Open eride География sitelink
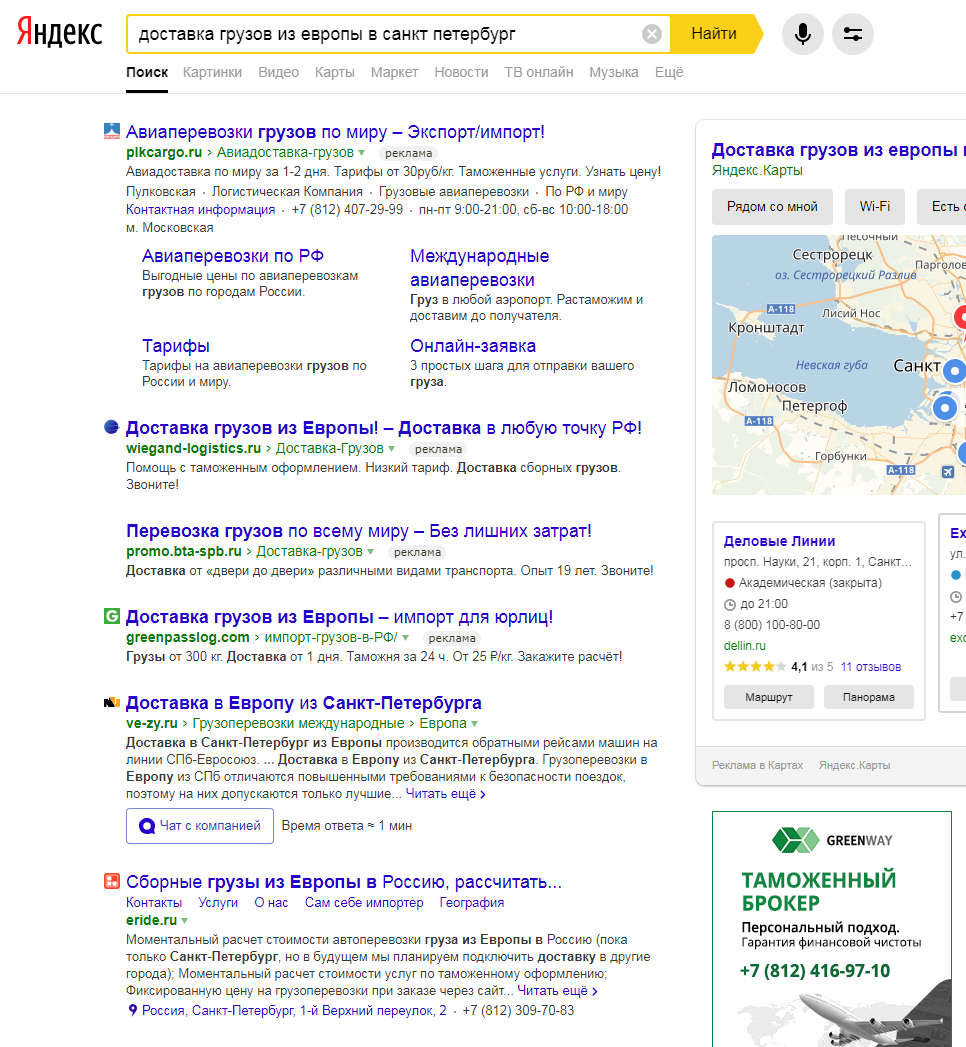This screenshot has height=1047, width=966. 471,903
